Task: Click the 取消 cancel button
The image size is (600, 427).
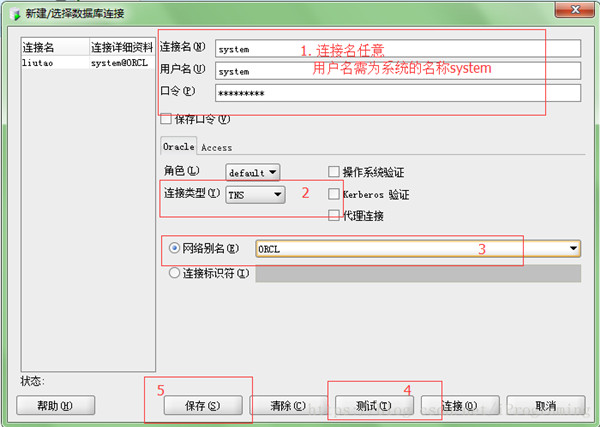Action: pyautogui.click(x=546, y=405)
